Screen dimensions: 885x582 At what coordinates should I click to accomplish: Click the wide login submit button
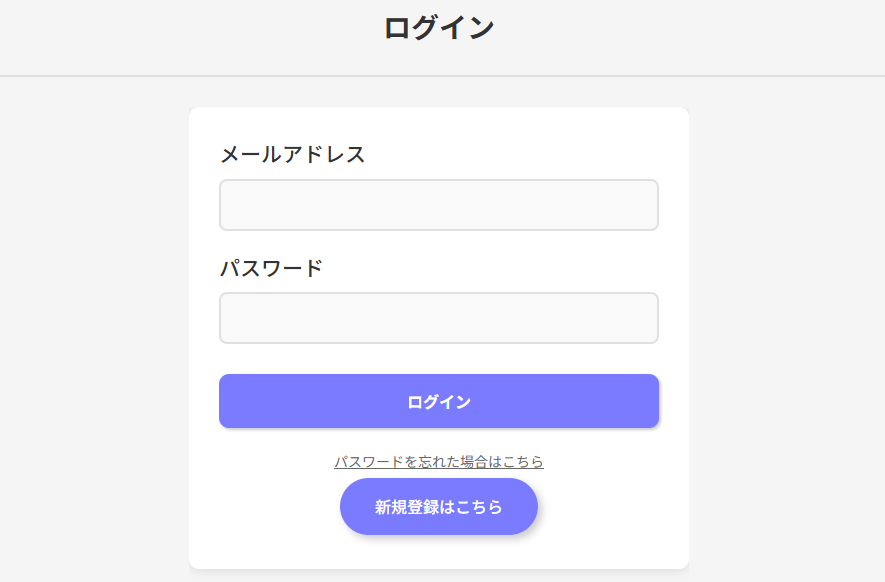click(438, 401)
